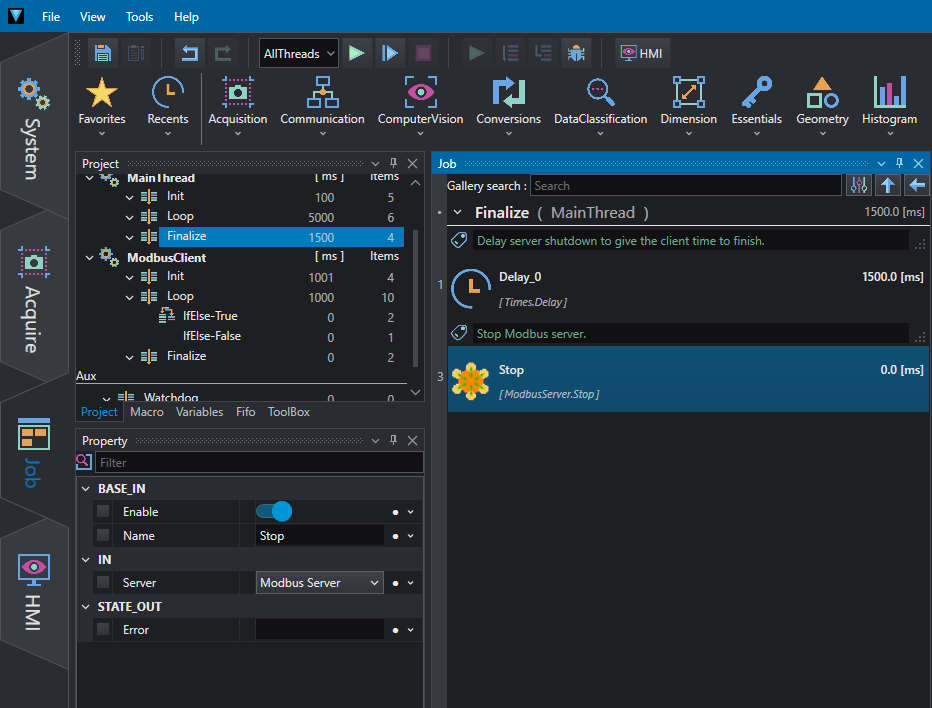Select the Stop ModbusServer step
Image resolution: width=932 pixels, height=708 pixels.
pos(688,379)
